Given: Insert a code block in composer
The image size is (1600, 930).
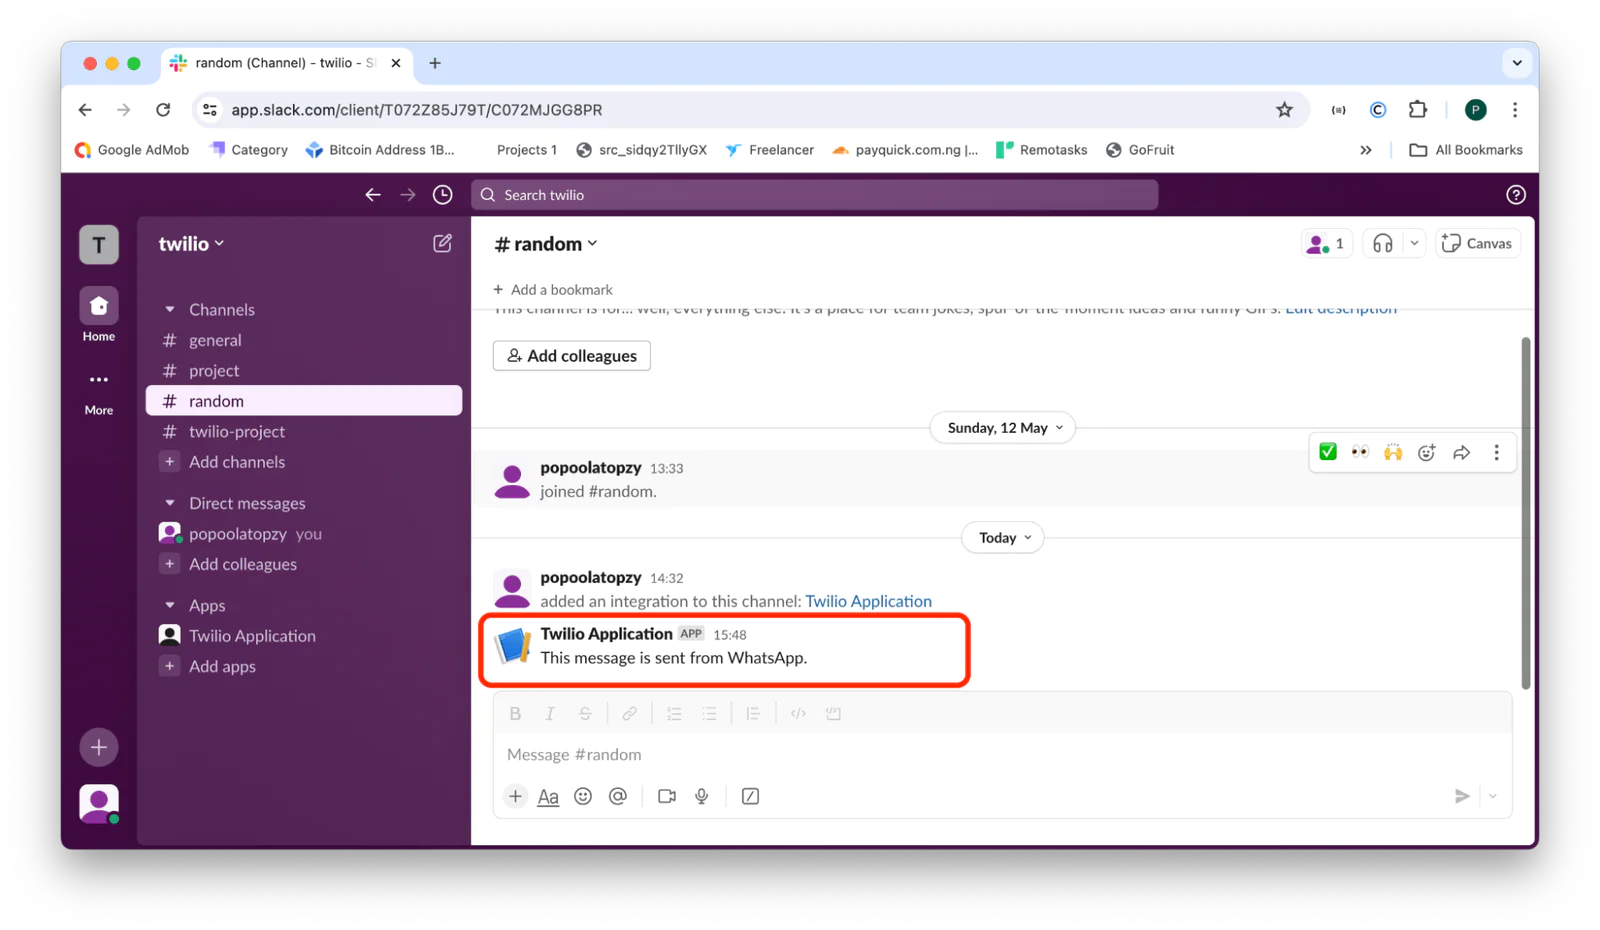Looking at the screenshot, I should coord(833,713).
